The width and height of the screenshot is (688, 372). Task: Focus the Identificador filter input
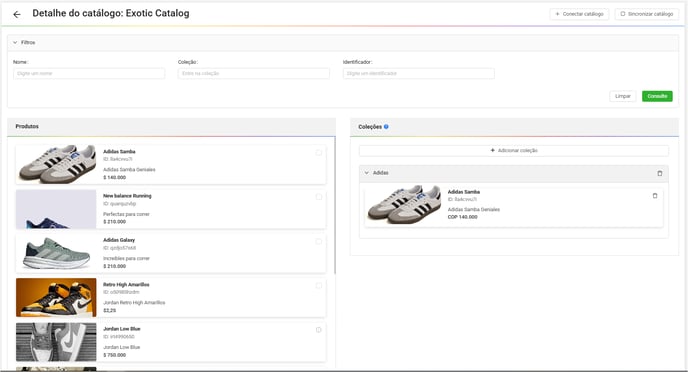point(419,73)
